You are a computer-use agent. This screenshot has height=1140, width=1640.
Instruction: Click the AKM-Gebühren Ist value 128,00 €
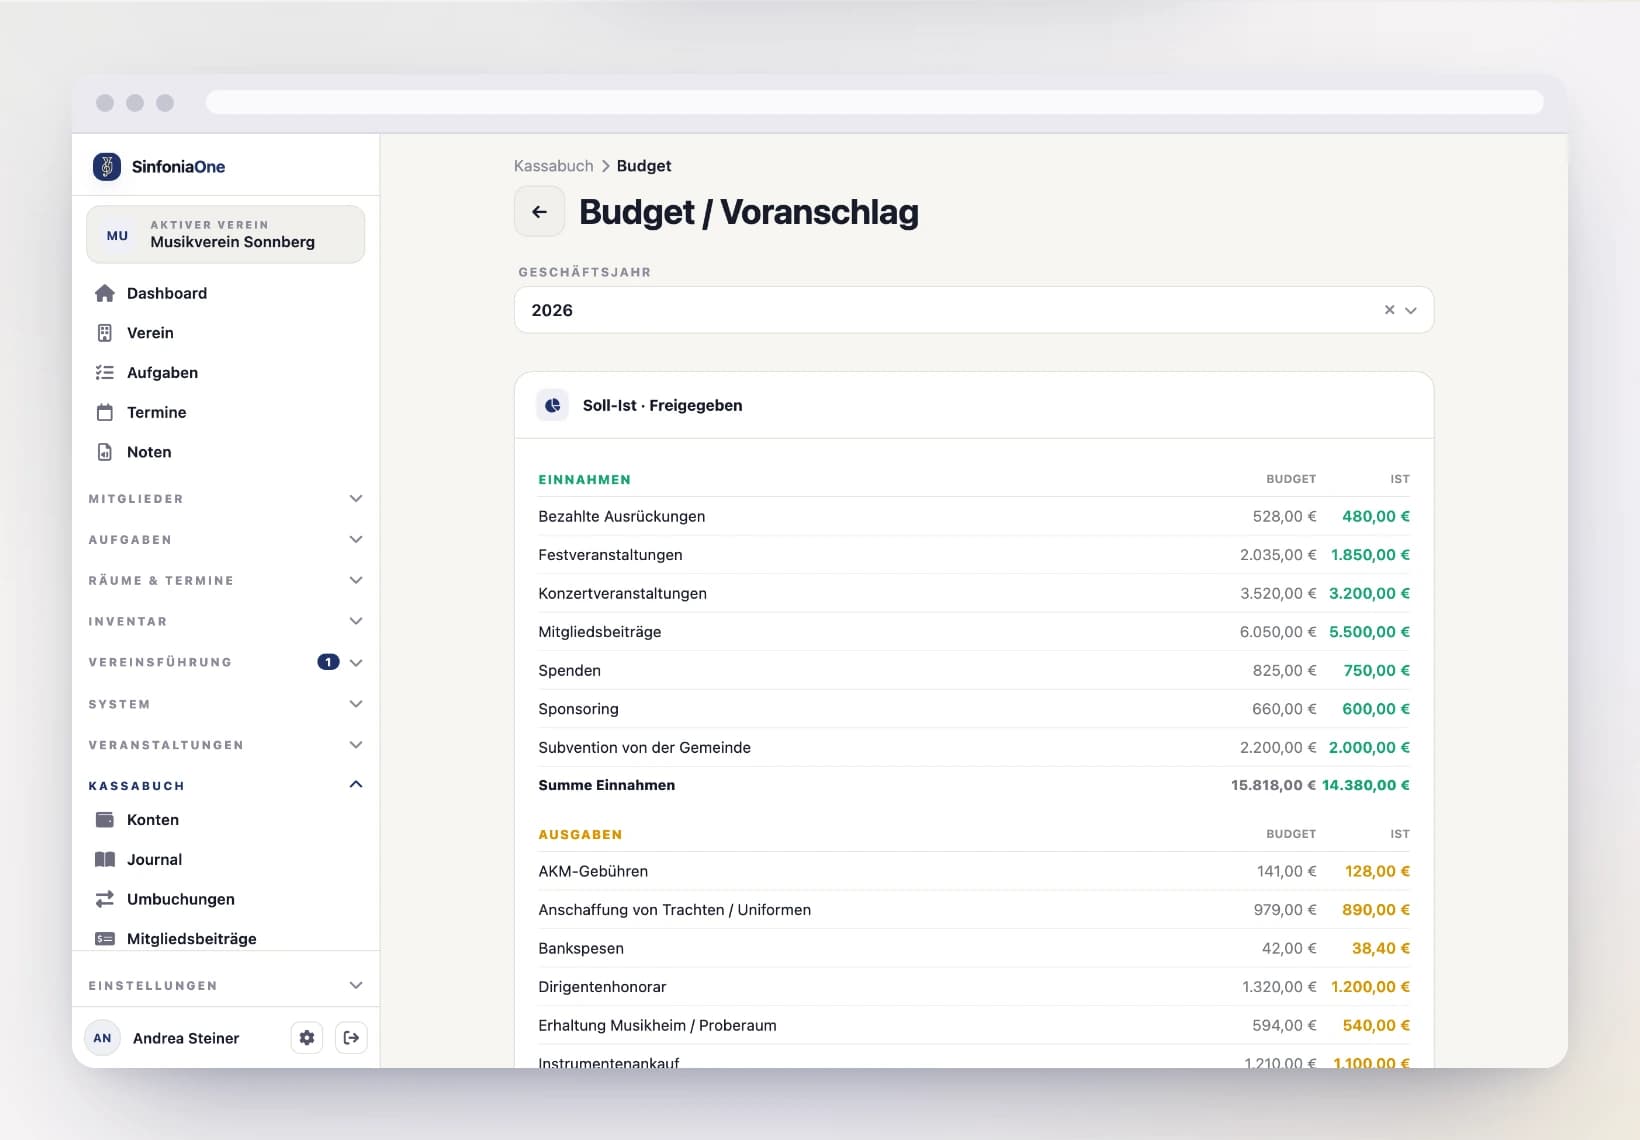(x=1377, y=872)
